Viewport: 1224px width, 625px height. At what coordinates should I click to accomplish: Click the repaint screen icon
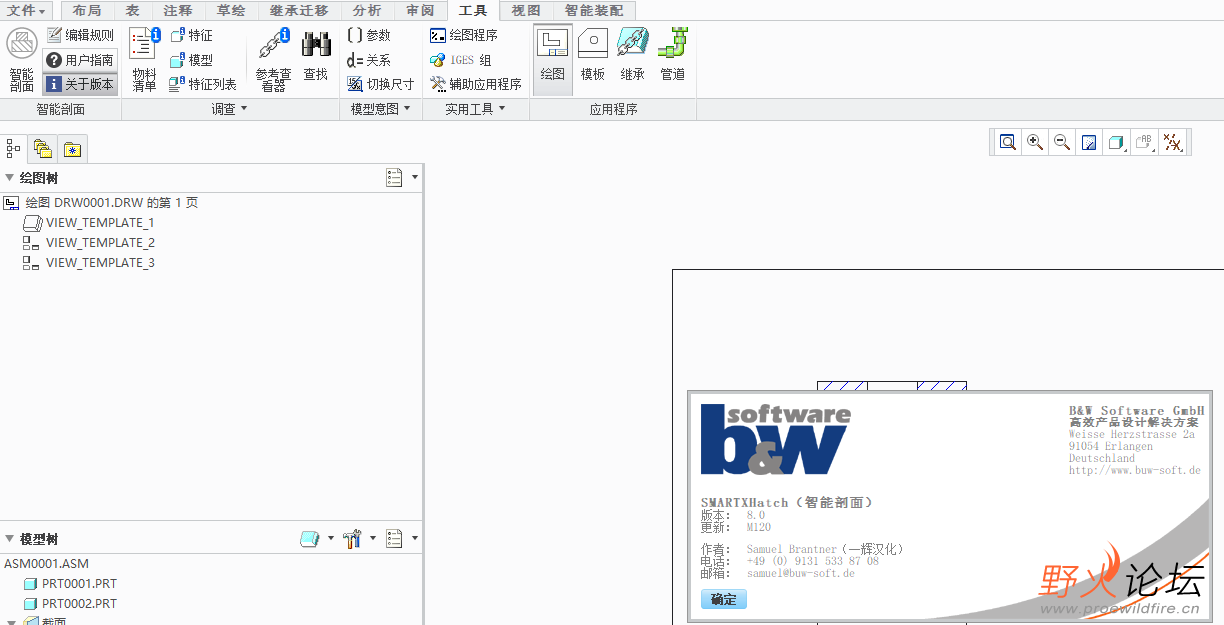(1089, 142)
